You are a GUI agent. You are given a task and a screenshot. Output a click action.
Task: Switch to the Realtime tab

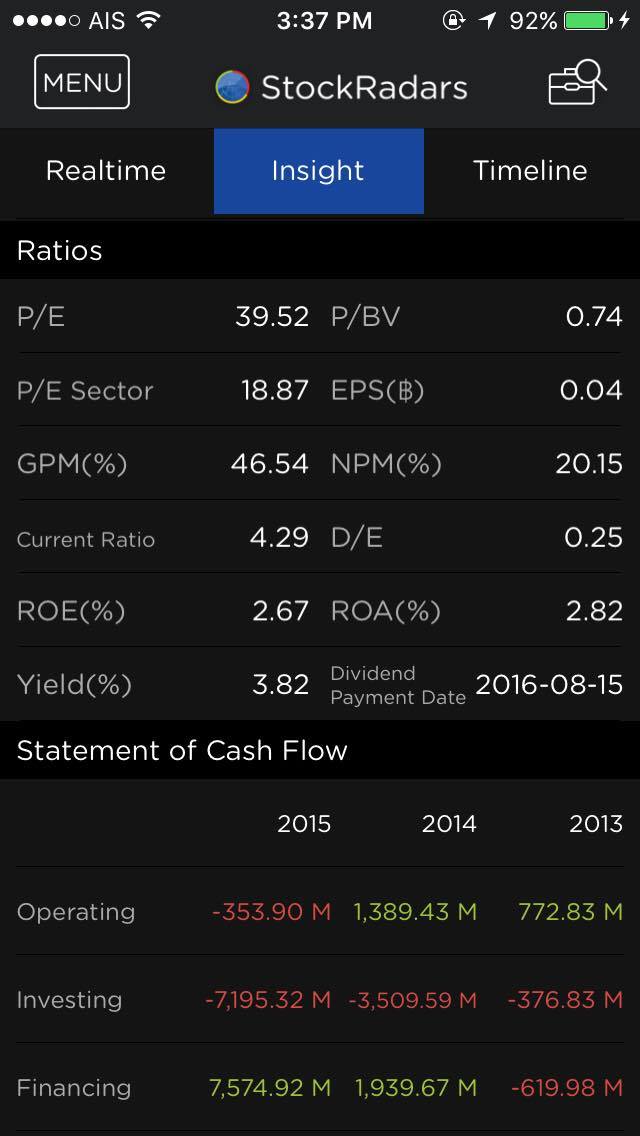tap(106, 170)
